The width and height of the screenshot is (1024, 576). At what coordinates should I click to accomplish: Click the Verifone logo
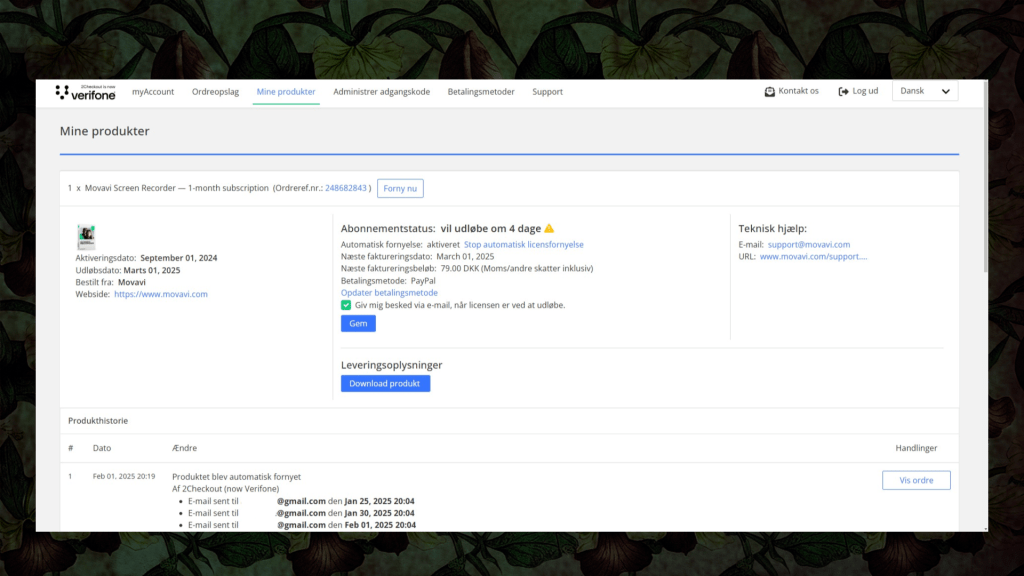[85, 92]
